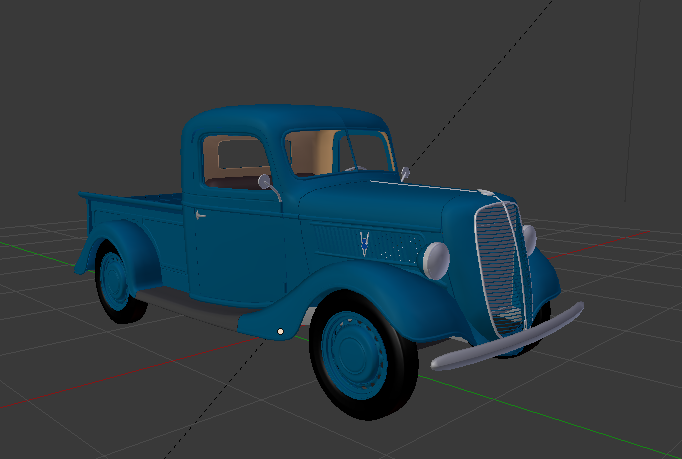
Task: Select the headlight beside the V emblem
Action: click(436, 260)
